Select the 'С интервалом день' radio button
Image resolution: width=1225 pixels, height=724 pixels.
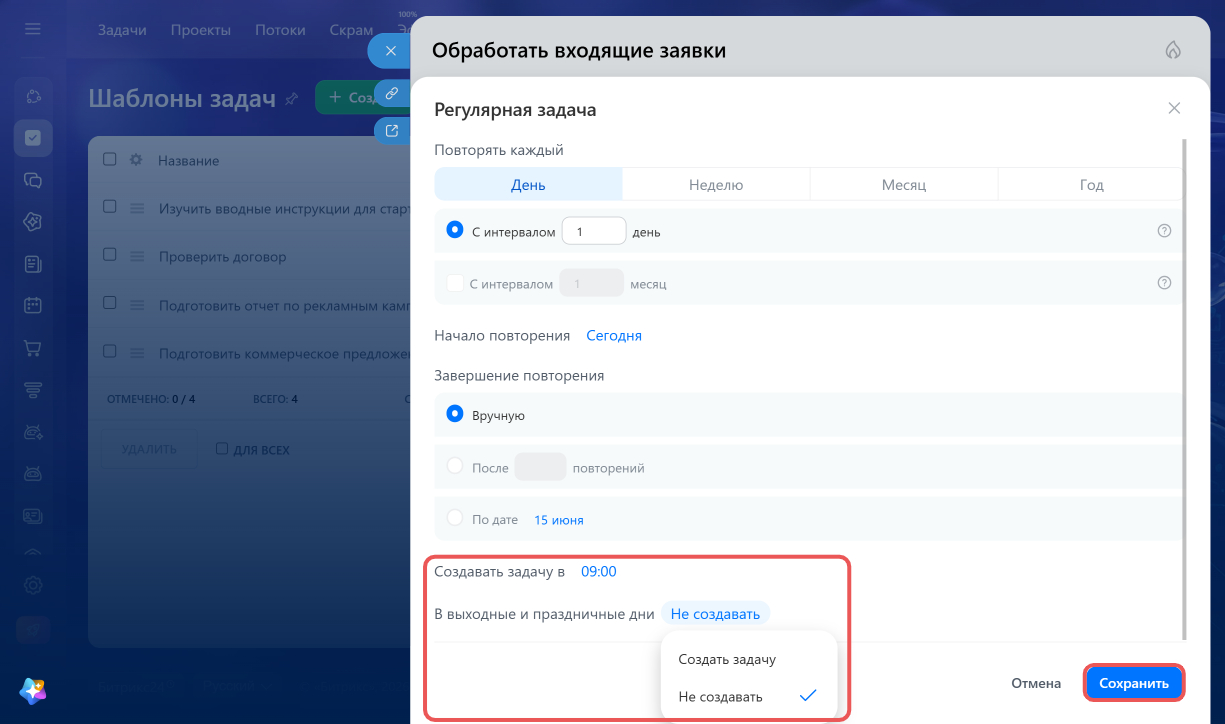coord(455,231)
